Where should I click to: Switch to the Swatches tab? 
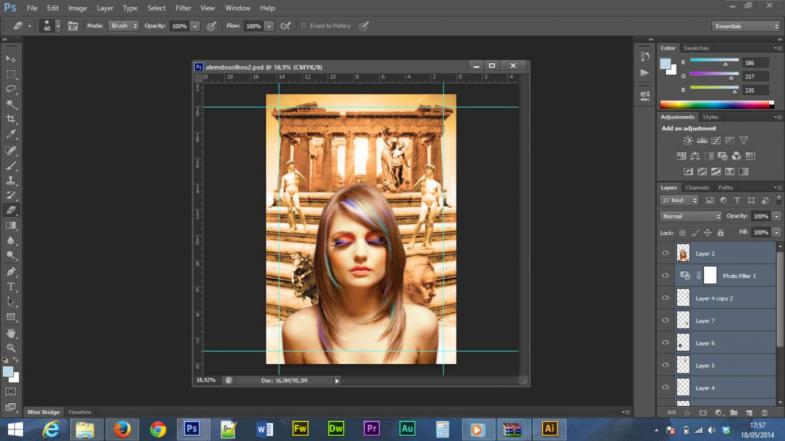tap(696, 47)
